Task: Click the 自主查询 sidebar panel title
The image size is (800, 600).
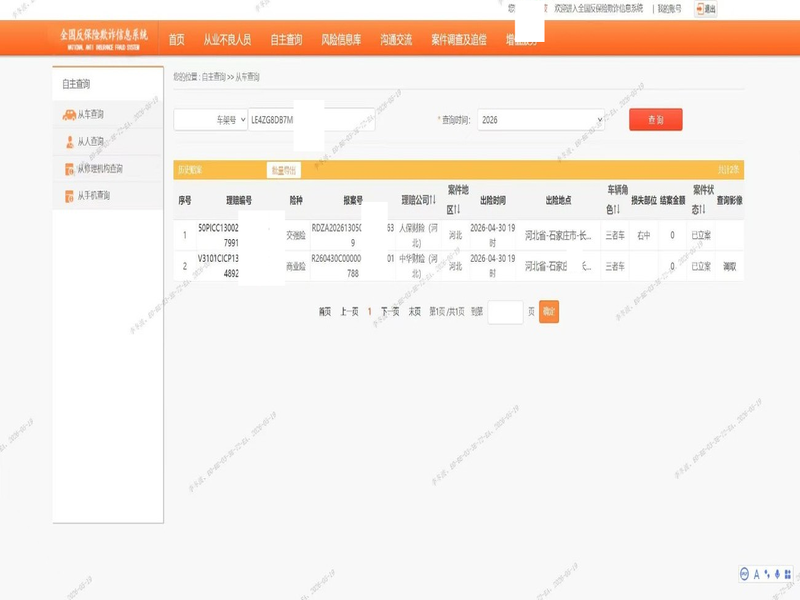Action: coord(76,84)
